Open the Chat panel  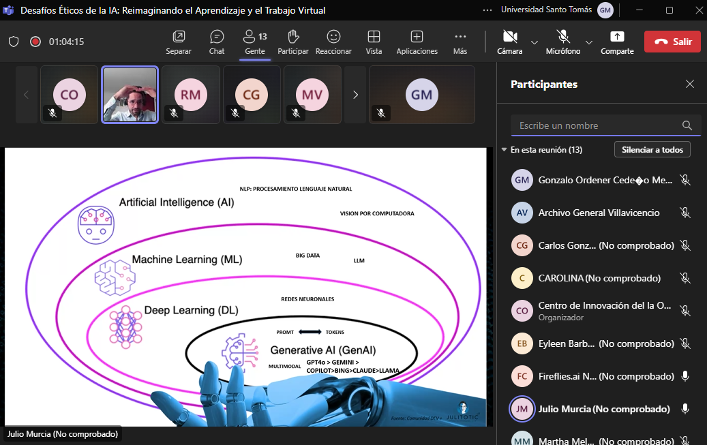coord(216,41)
